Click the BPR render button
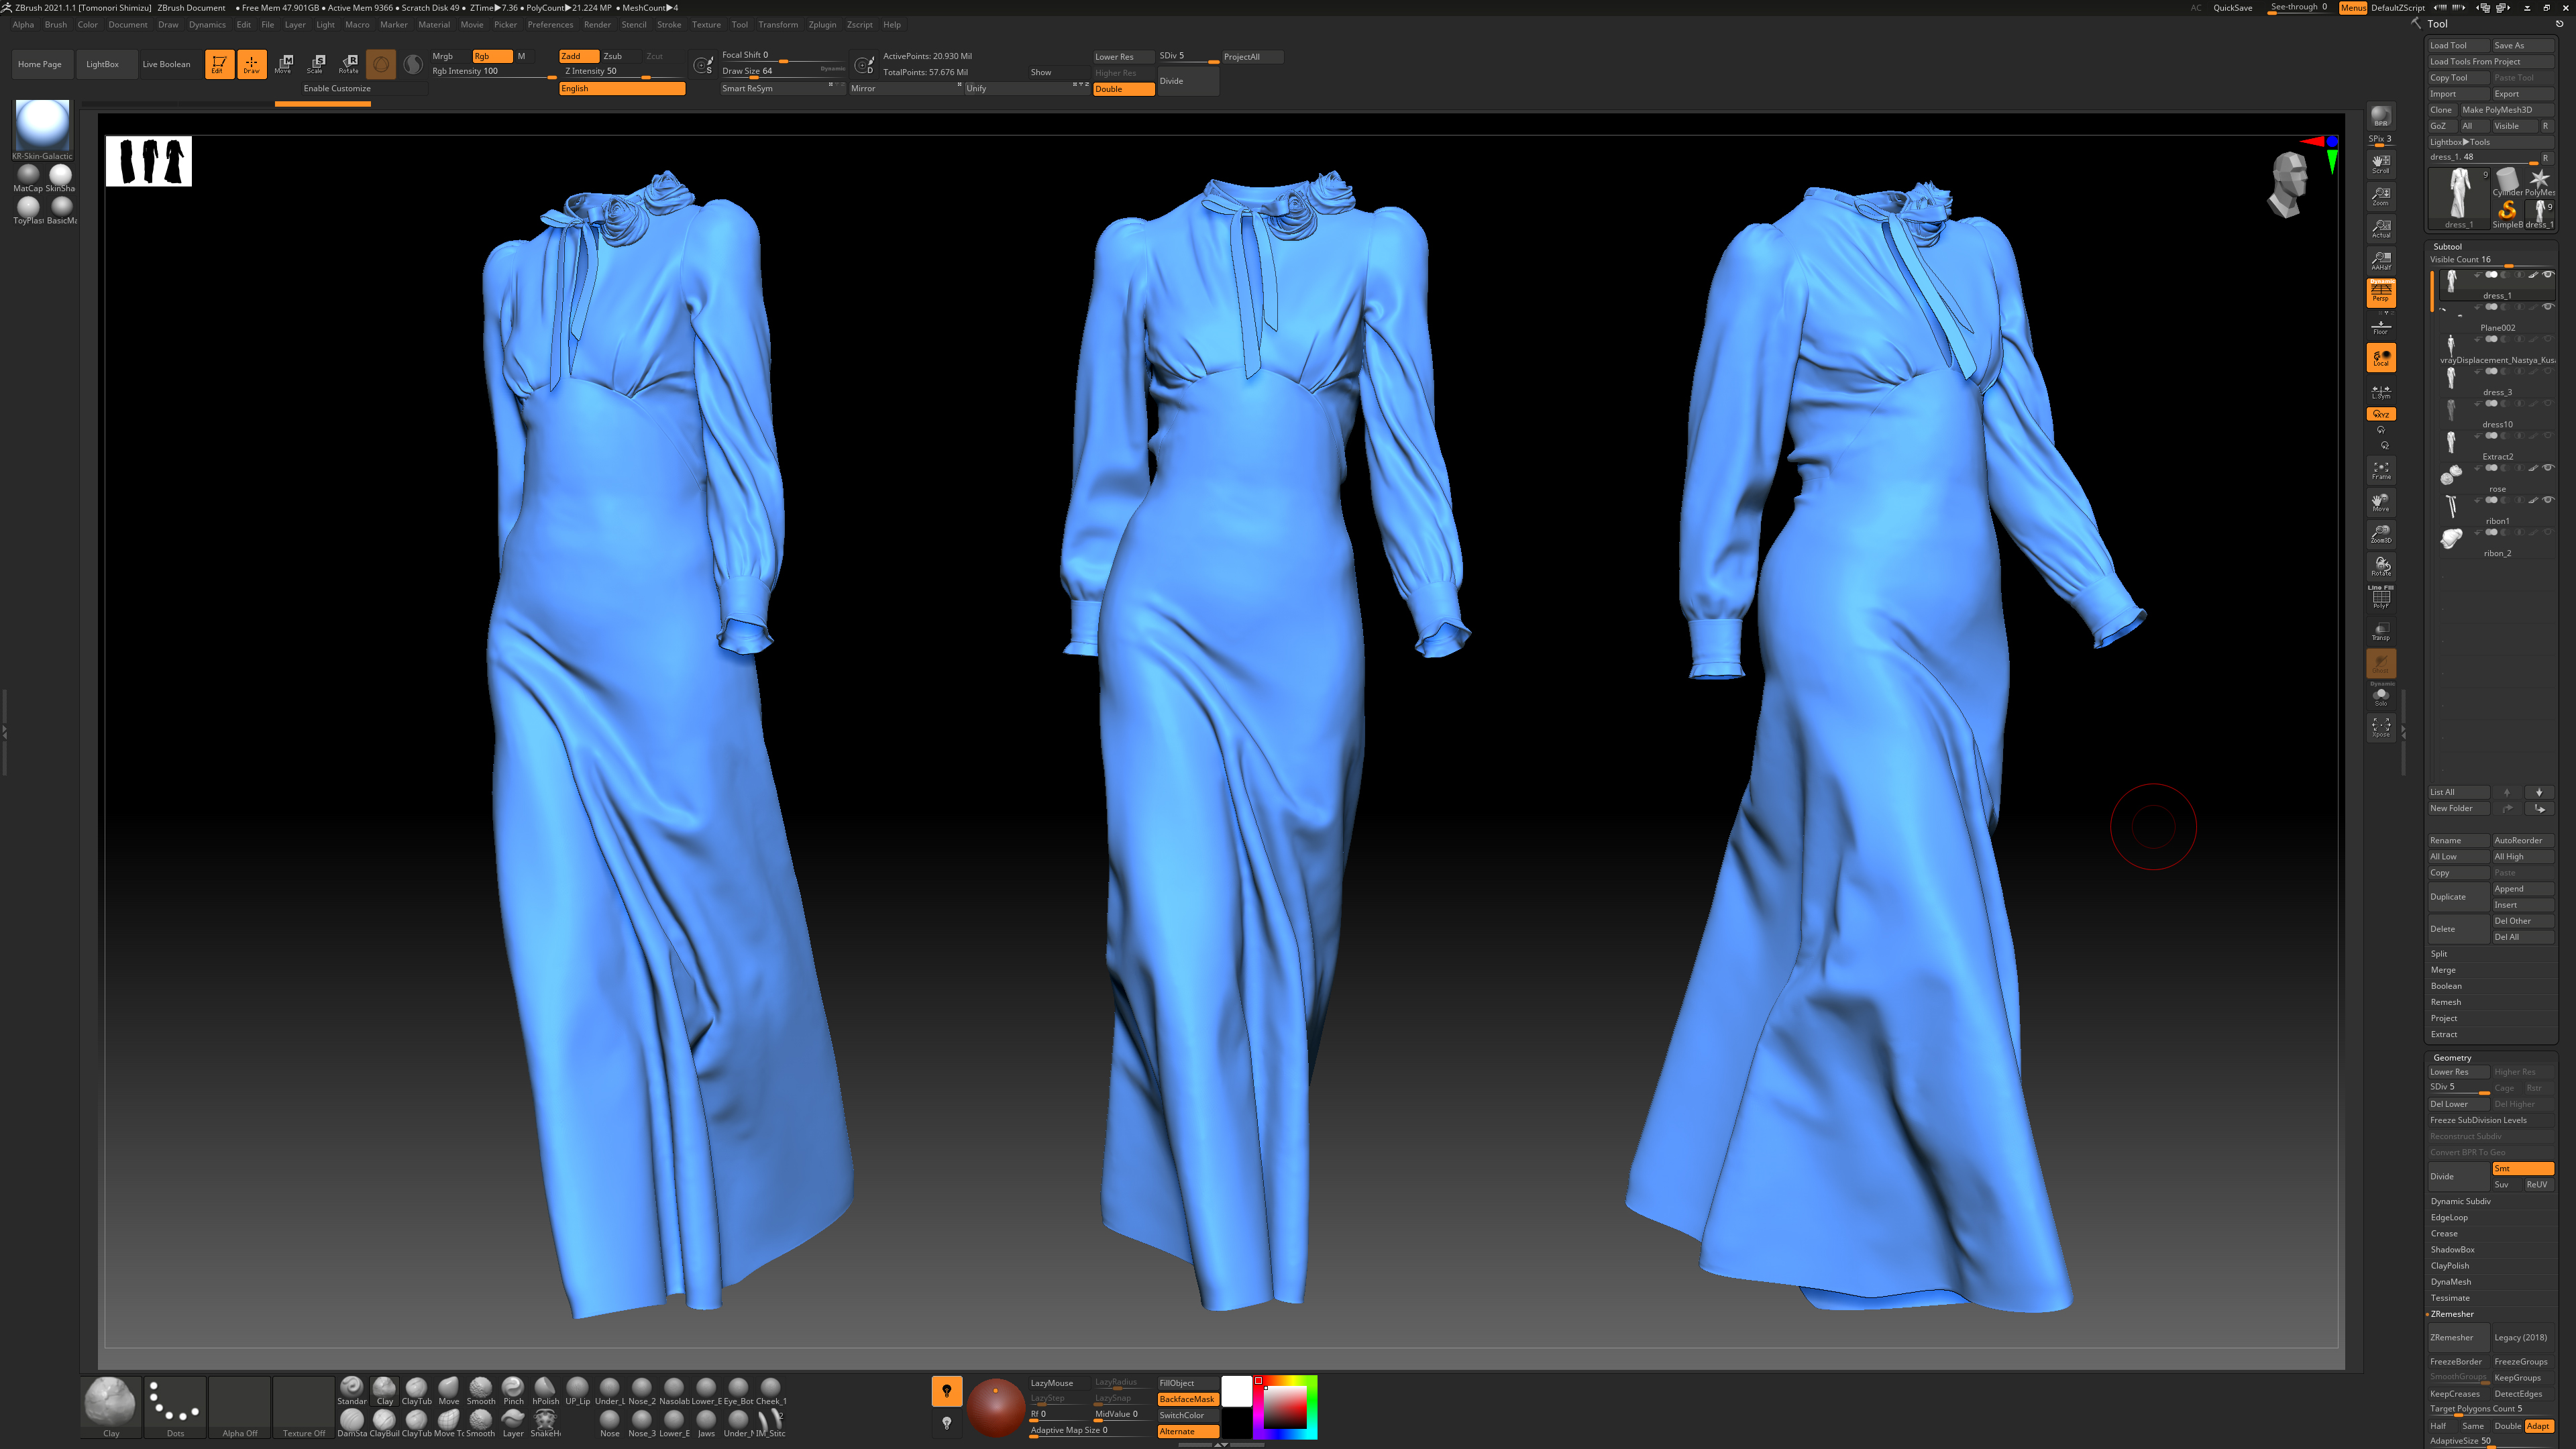The image size is (2576, 1449). tap(2381, 116)
